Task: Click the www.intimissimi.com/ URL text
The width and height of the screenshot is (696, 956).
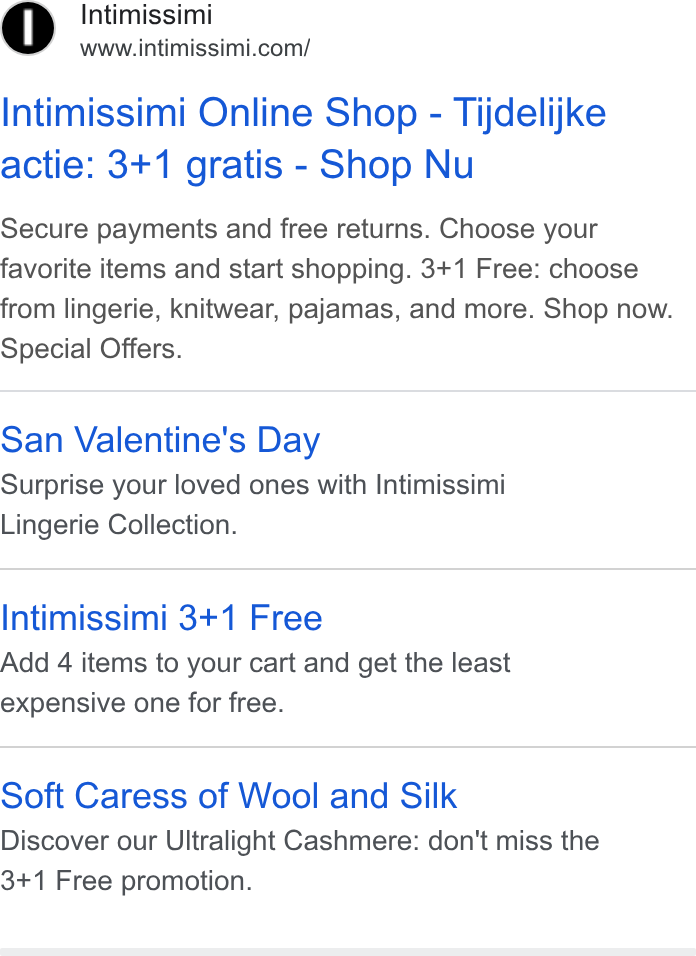Action: point(195,48)
